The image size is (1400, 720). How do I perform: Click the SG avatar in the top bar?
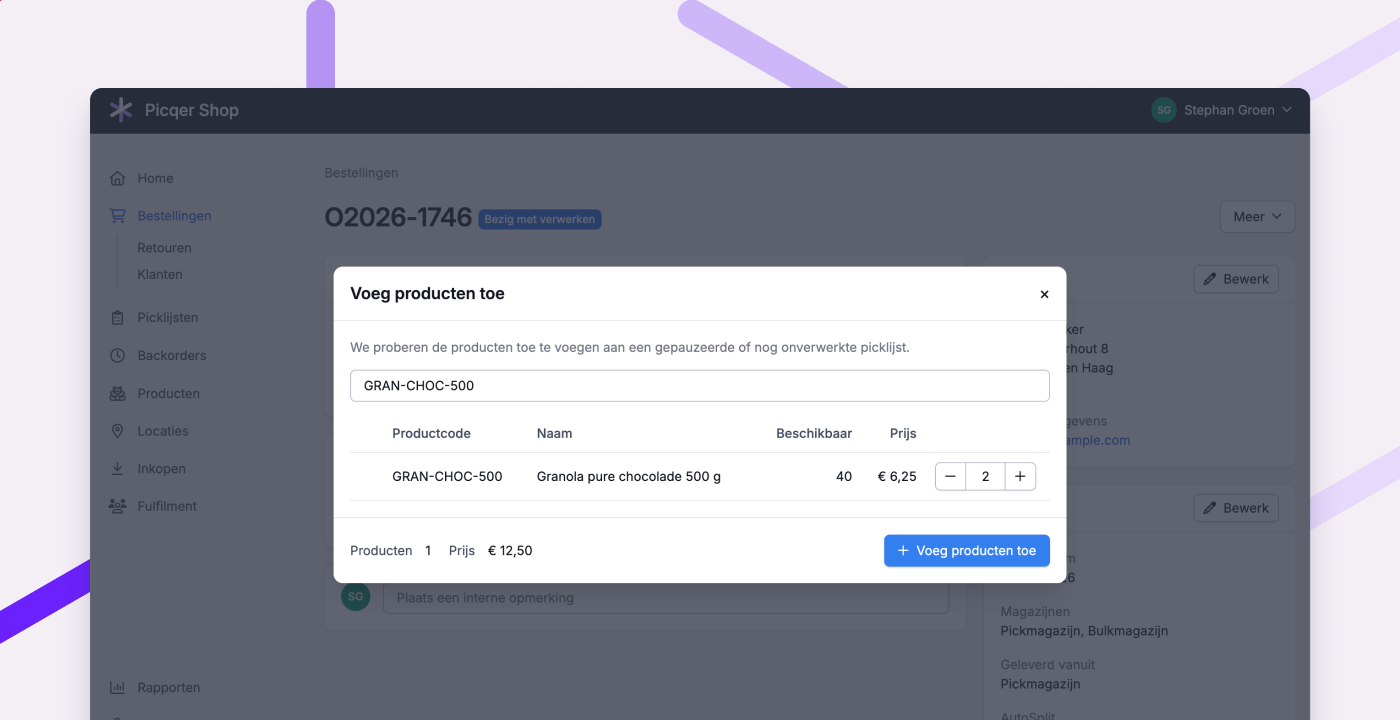(1163, 110)
